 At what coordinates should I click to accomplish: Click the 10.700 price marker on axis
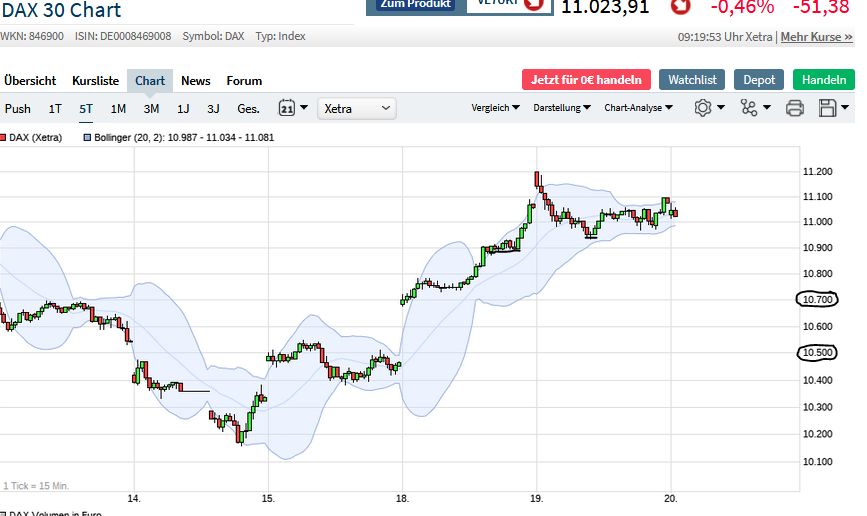tap(818, 299)
